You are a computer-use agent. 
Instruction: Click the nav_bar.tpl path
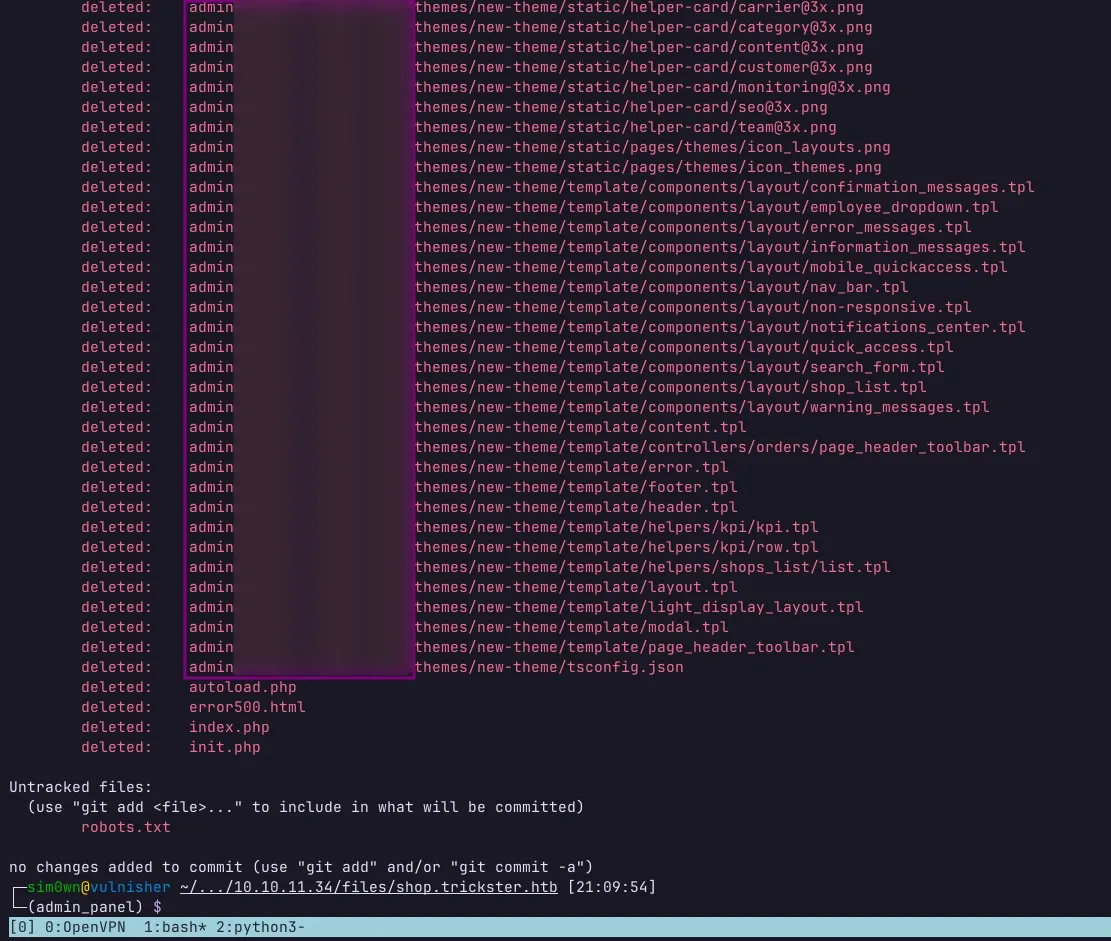coord(661,287)
